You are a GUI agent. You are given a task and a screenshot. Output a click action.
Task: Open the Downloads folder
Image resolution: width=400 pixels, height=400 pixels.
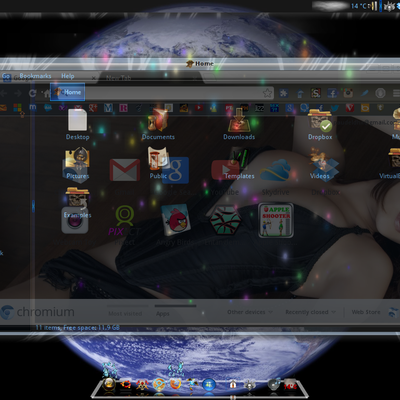click(x=239, y=124)
